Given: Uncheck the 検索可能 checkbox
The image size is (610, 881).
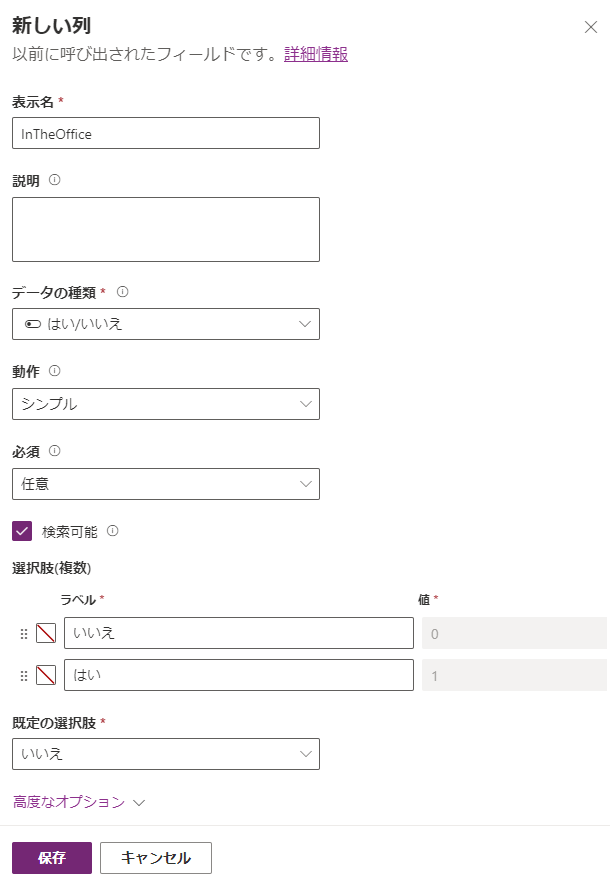Looking at the screenshot, I should tap(22, 531).
